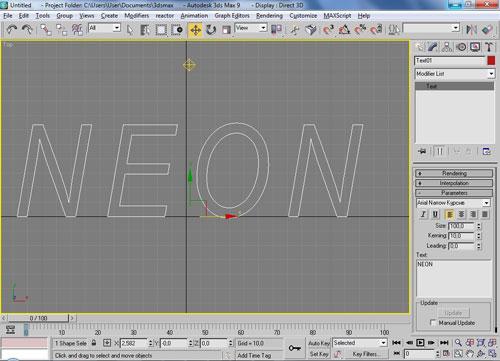This screenshot has width=500, height=361.
Task: Open the Select by Name dialog
Action: [x=145, y=30]
